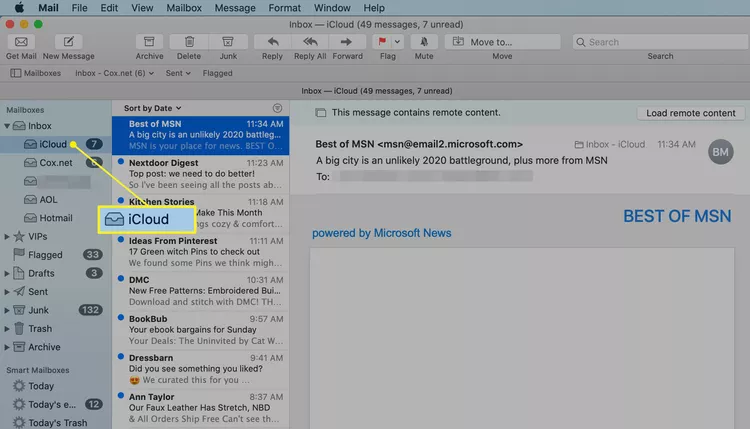Open the View menu
The width and height of the screenshot is (750, 429).
[x=142, y=8]
